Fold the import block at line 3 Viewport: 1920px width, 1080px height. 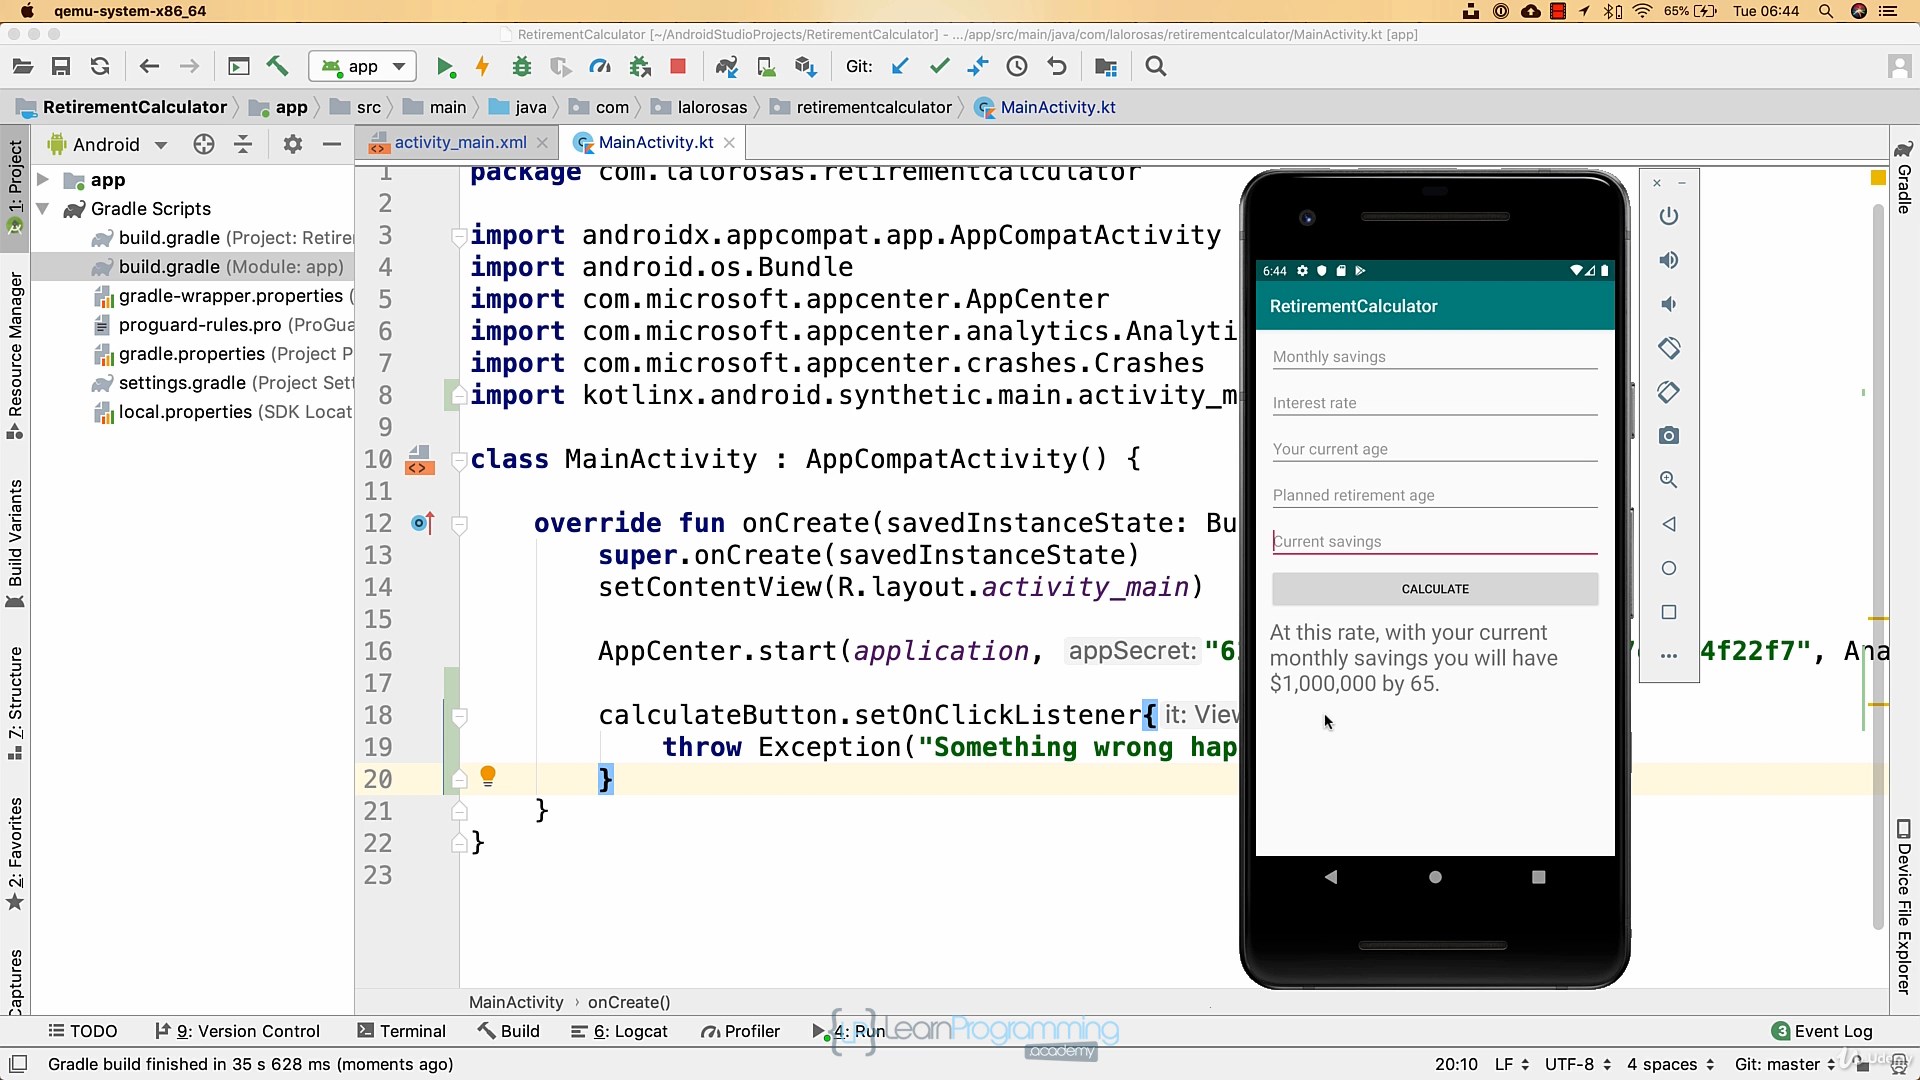(x=459, y=236)
